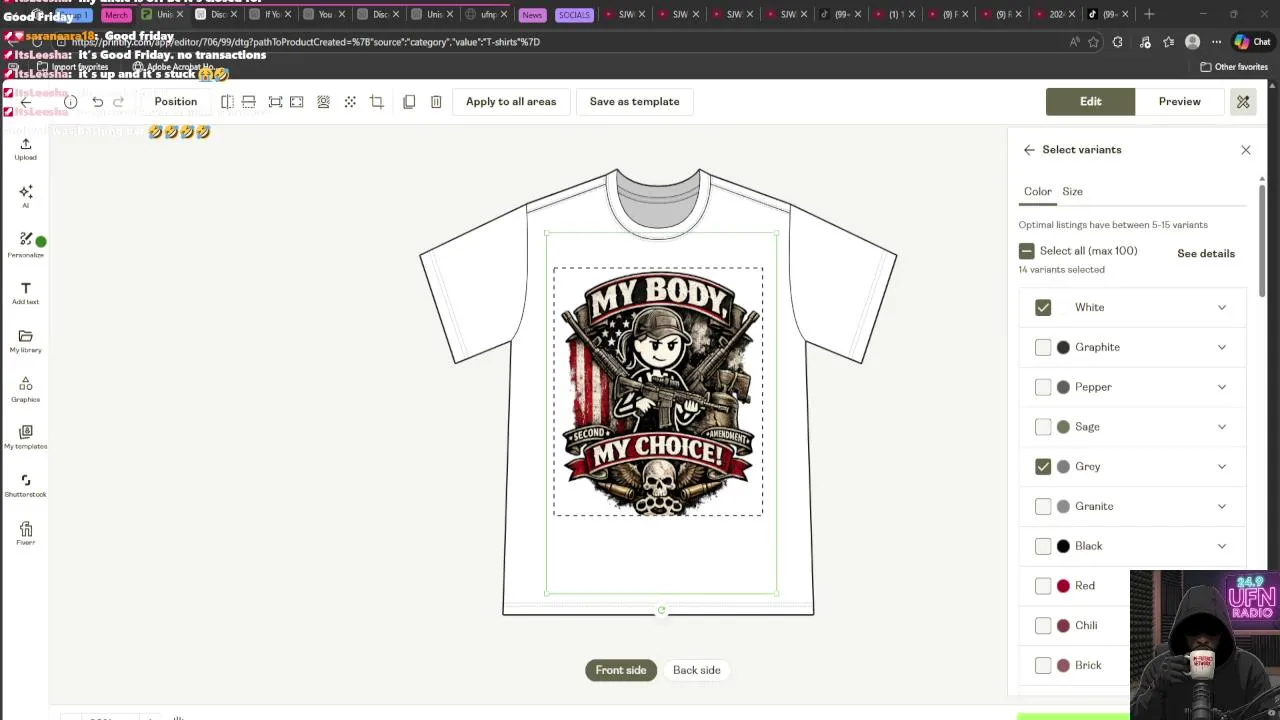Switch to the Color tab
The image size is (1280, 720).
click(1037, 192)
